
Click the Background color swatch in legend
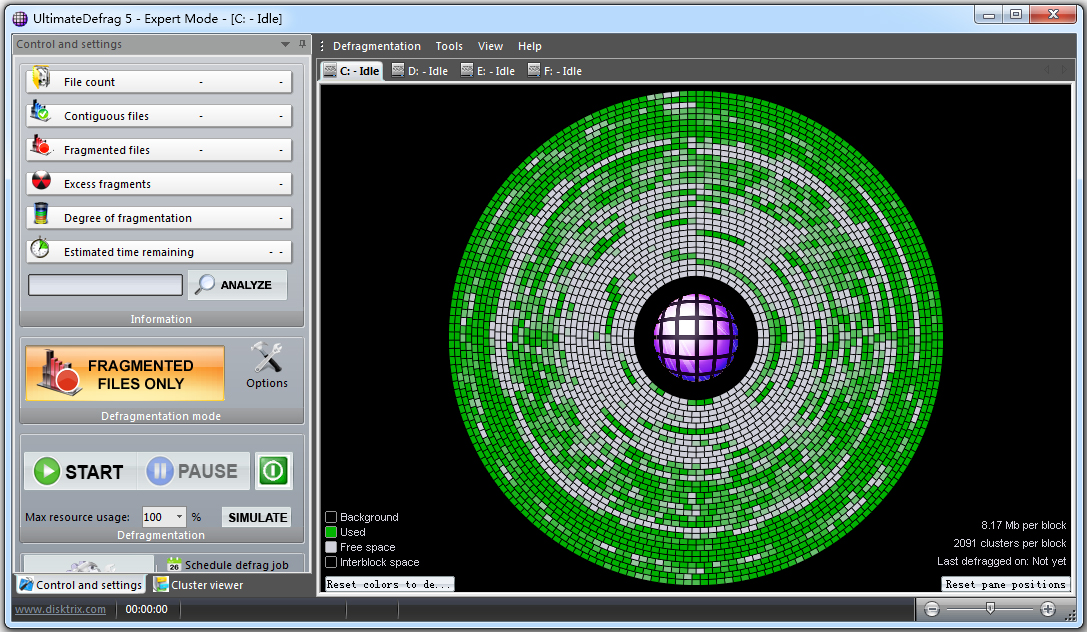pyautogui.click(x=331, y=517)
